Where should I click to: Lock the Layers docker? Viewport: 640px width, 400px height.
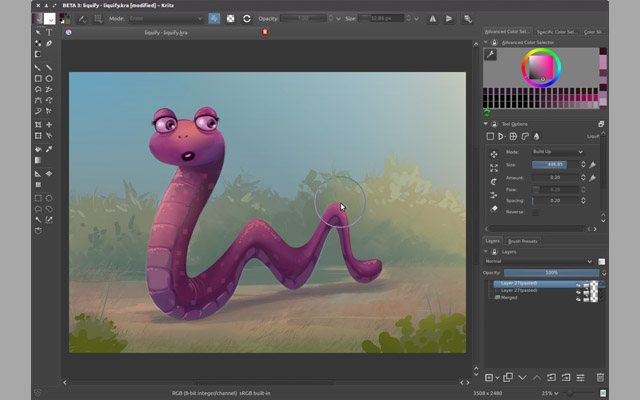pos(494,252)
